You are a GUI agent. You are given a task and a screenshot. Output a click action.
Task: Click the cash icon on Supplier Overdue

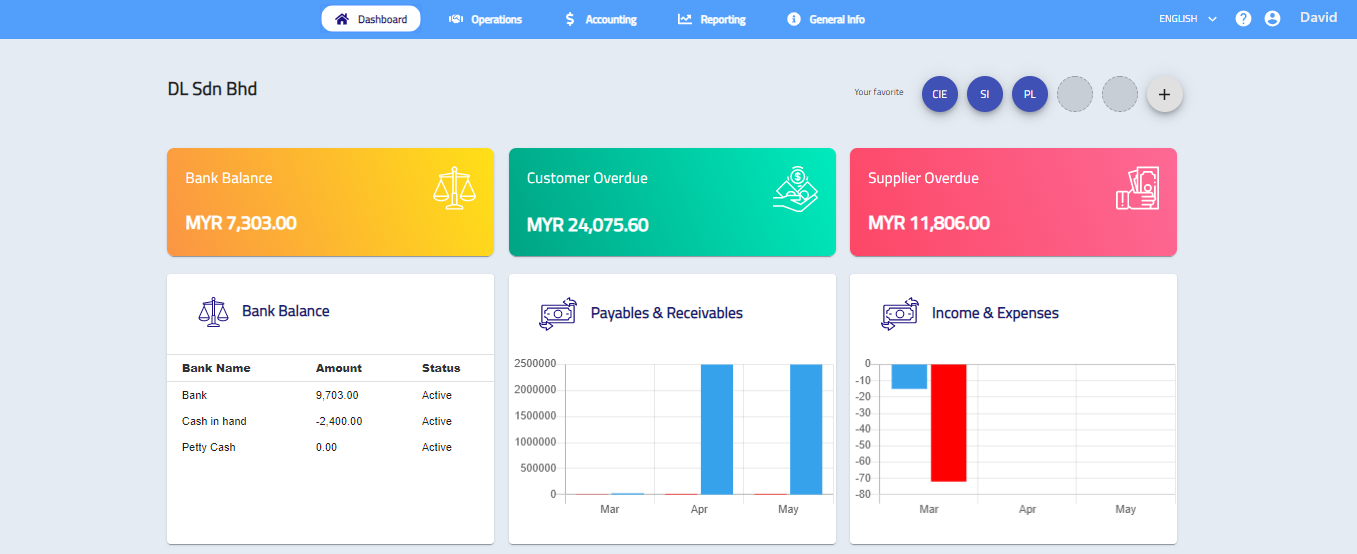1137,188
